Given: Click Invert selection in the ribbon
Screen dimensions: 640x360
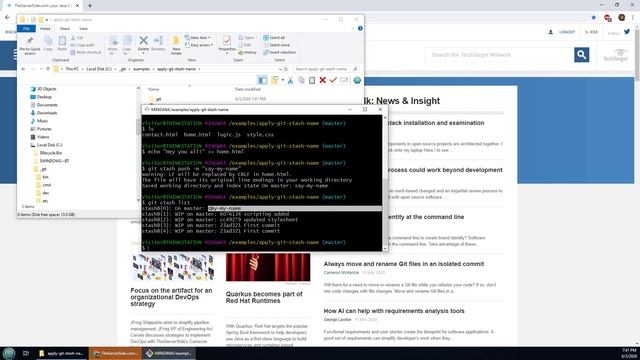Looking at the screenshot, I should (x=280, y=52).
